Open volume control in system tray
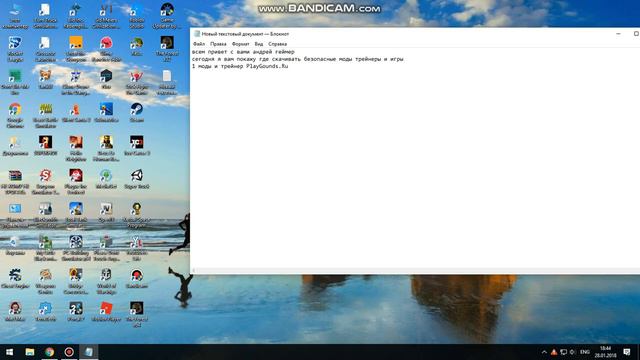 tap(572, 352)
